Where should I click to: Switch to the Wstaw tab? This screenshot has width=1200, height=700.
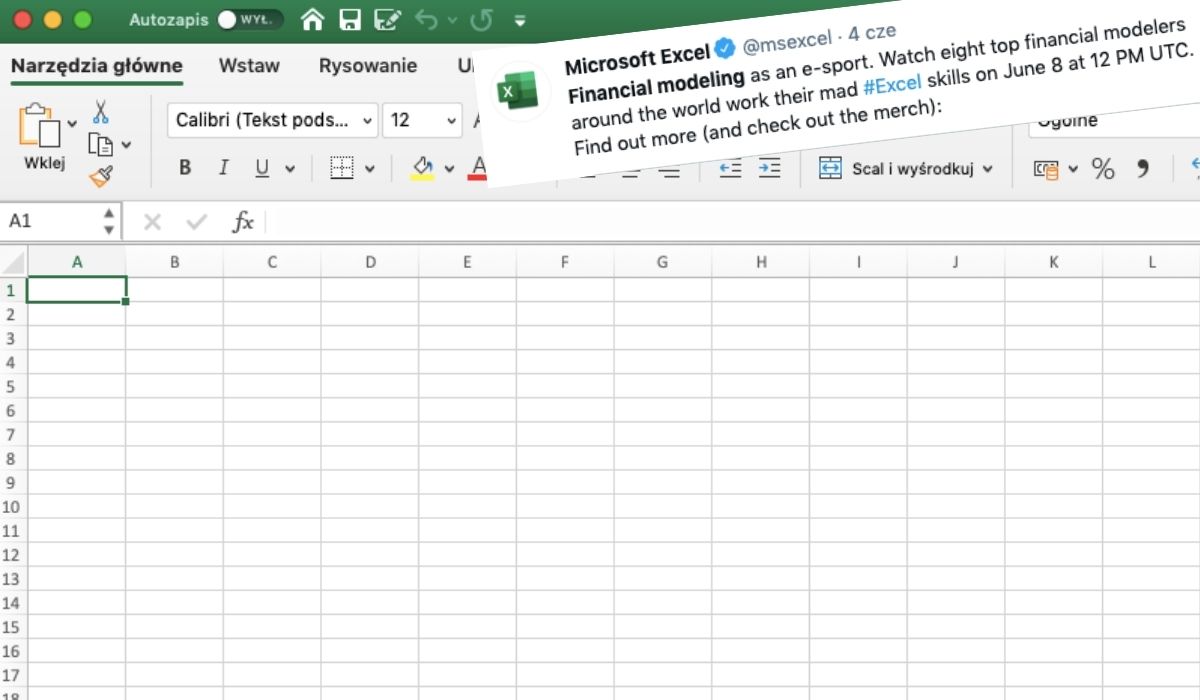pos(249,66)
